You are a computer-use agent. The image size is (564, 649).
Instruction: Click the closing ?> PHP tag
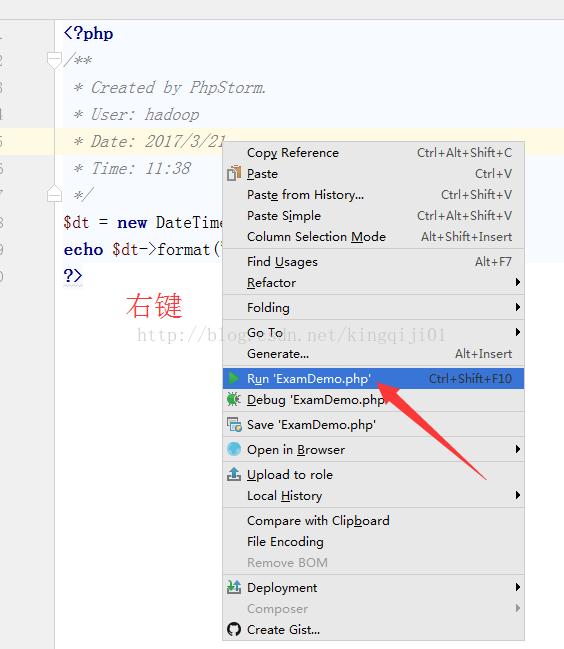tap(73, 276)
